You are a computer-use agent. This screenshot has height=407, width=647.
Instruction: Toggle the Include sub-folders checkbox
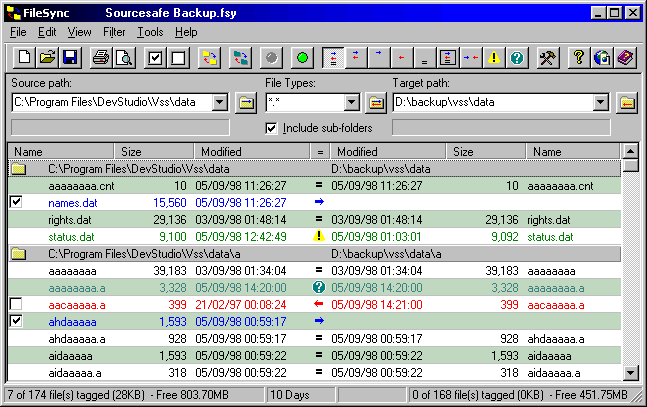tap(271, 128)
